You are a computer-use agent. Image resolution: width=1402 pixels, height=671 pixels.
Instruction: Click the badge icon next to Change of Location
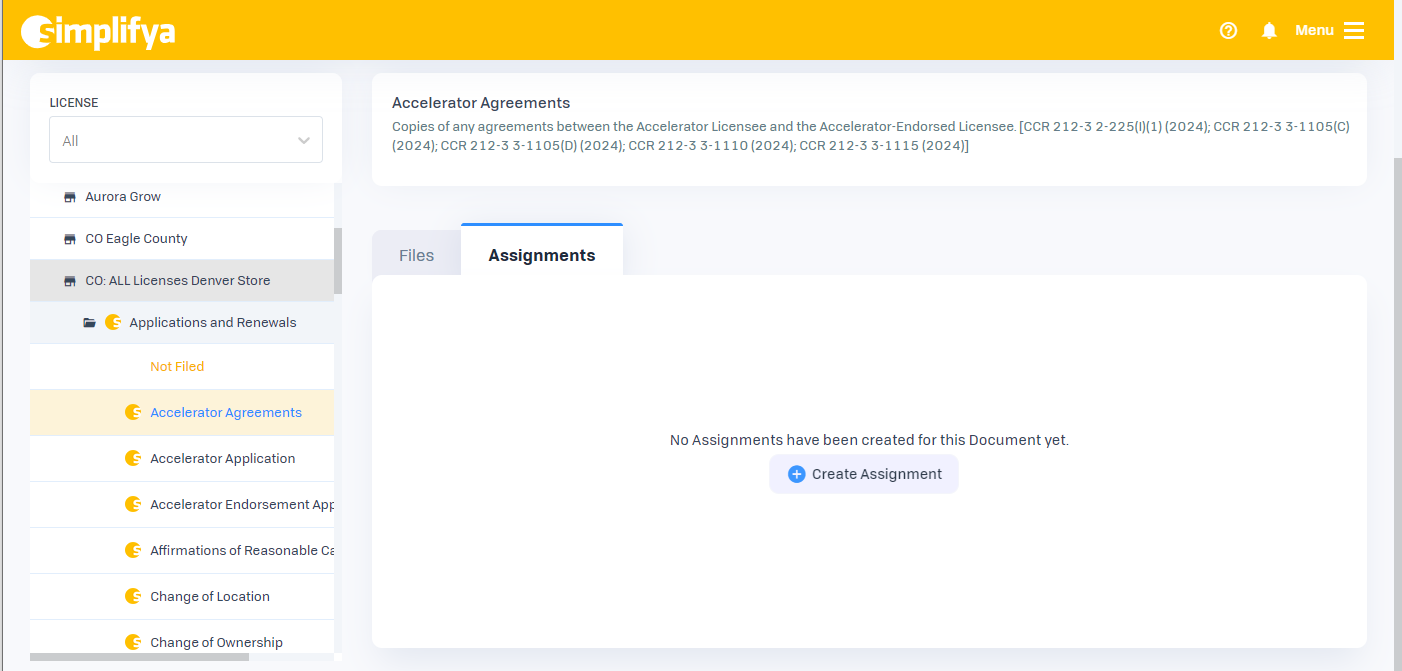(x=133, y=596)
